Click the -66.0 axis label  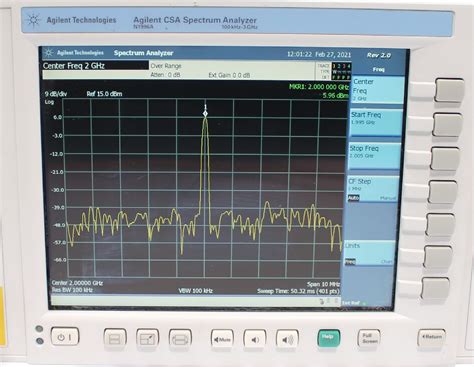(x=60, y=260)
